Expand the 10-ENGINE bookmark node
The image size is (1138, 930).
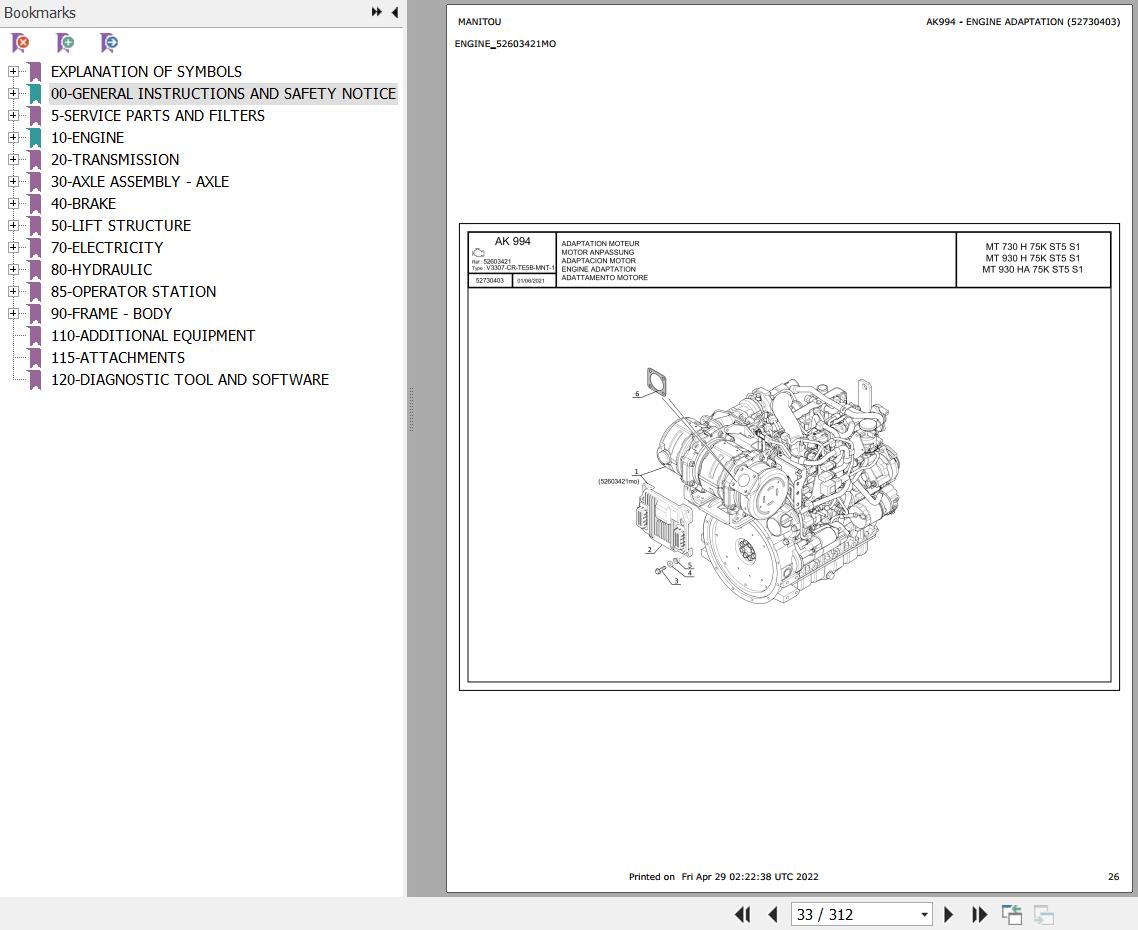pyautogui.click(x=13, y=138)
